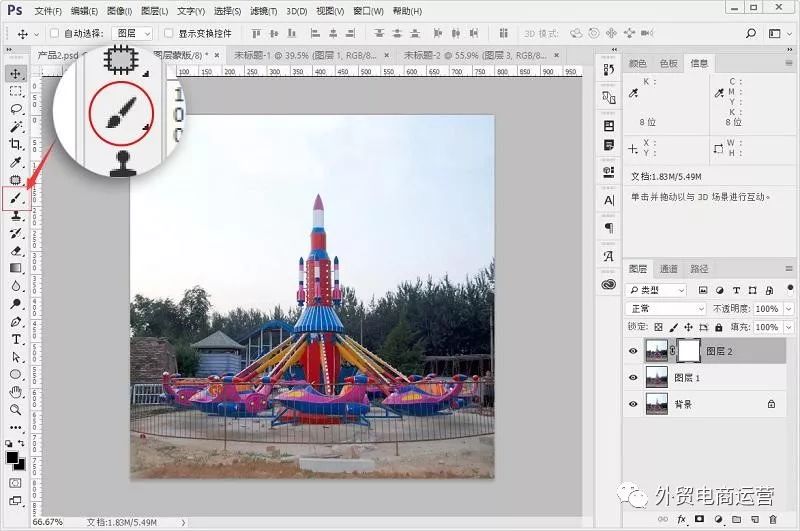Switch to 未标题-2 document tab
Image resolution: width=800 pixels, height=531 pixels.
click(x=476, y=55)
